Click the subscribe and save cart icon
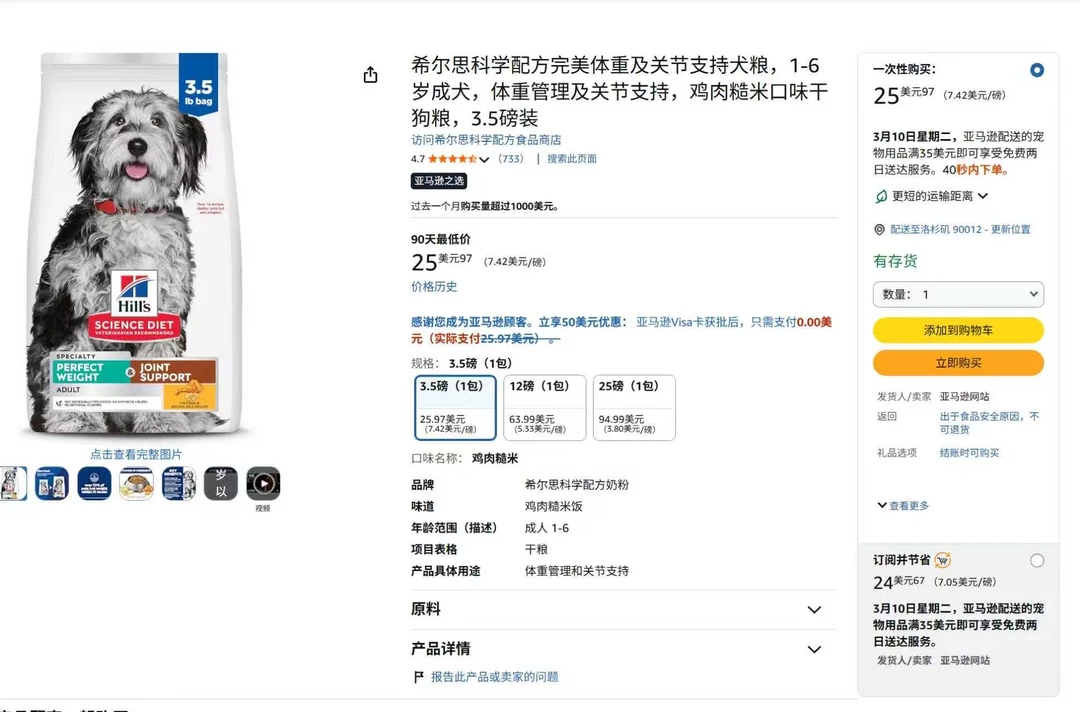 942,561
